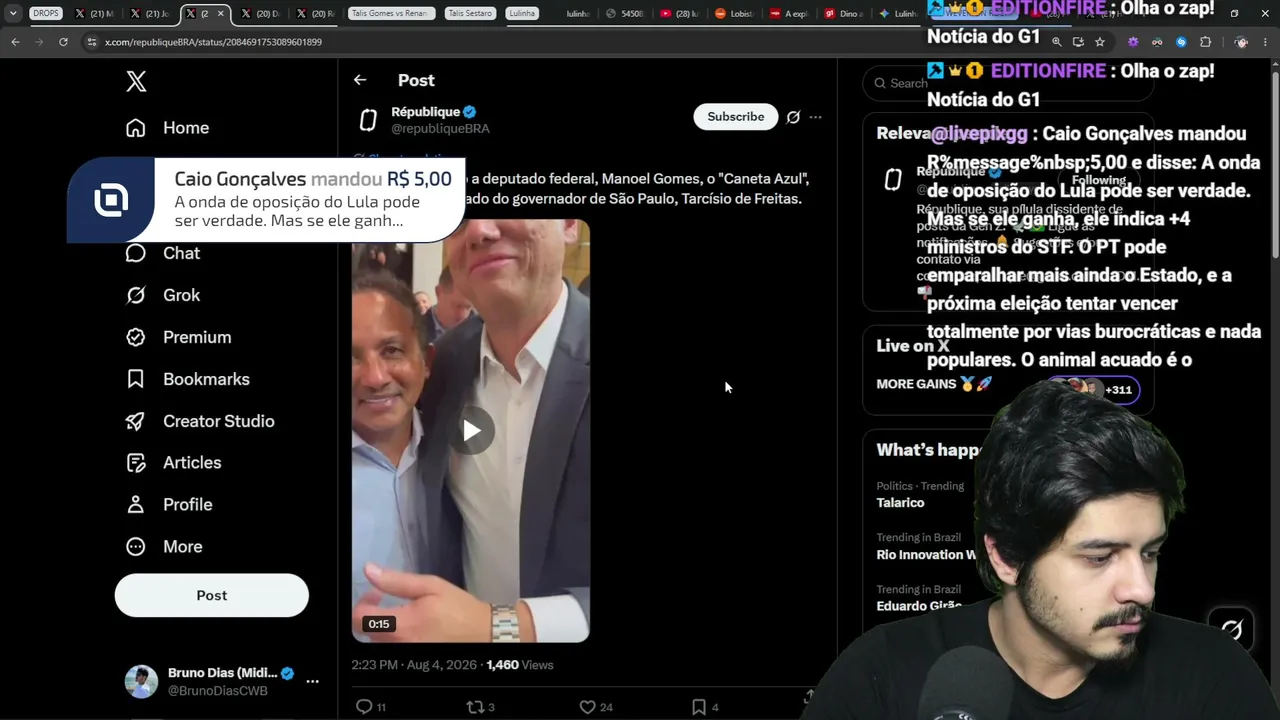Image resolution: width=1280 pixels, height=720 pixels.
Task: Click the Caio Gonçalves donation notification
Action: (266, 200)
